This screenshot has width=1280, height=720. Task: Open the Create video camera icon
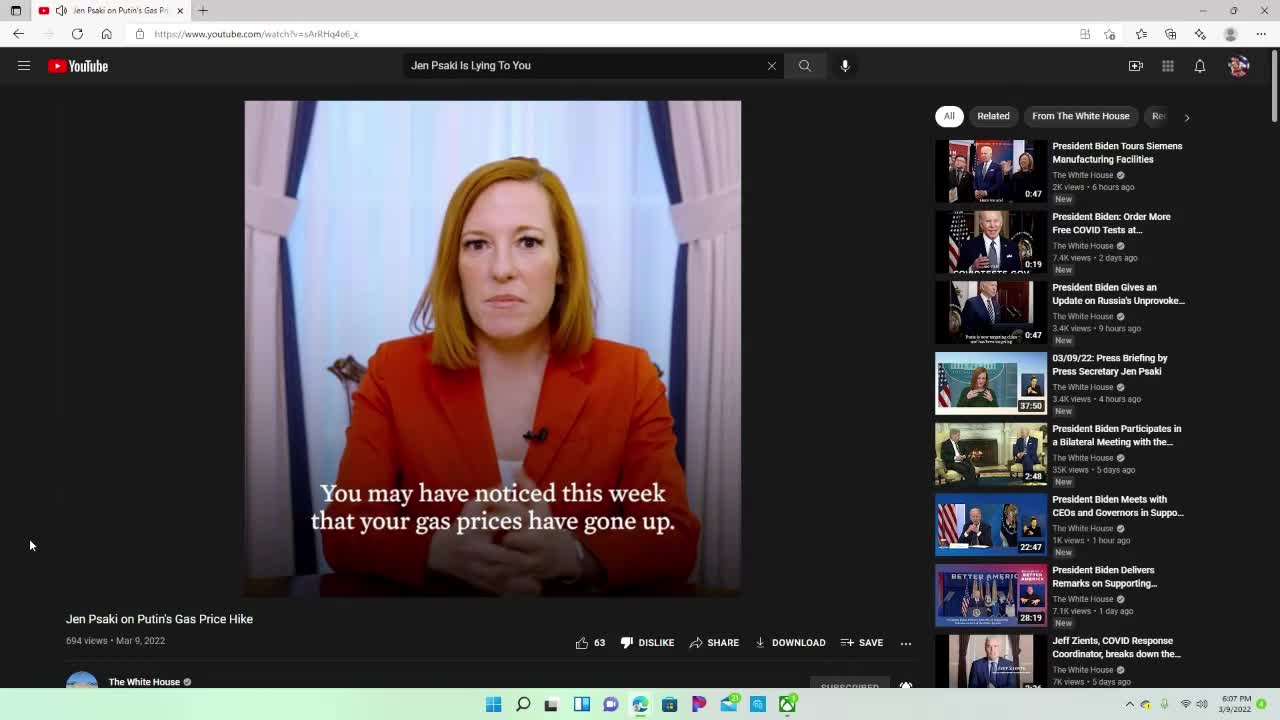[1136, 66]
